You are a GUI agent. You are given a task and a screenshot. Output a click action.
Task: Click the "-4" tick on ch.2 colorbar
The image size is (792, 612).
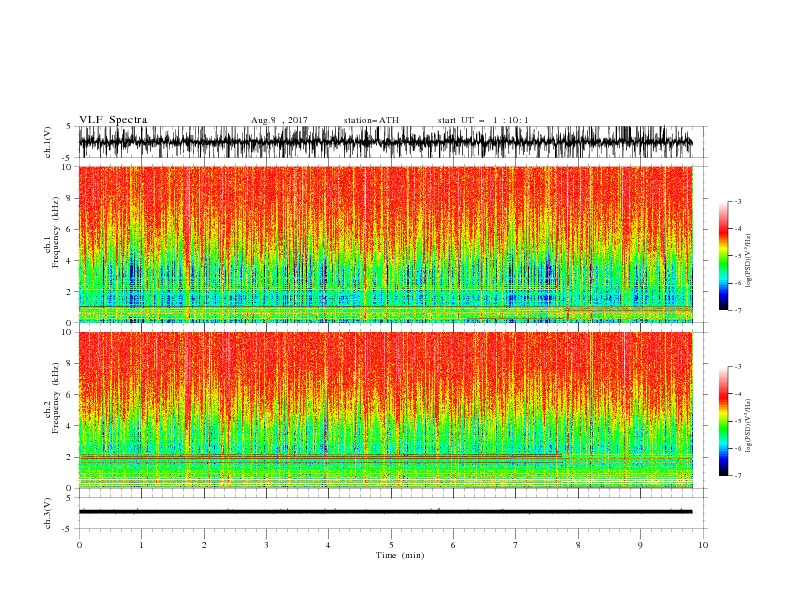pos(737,394)
